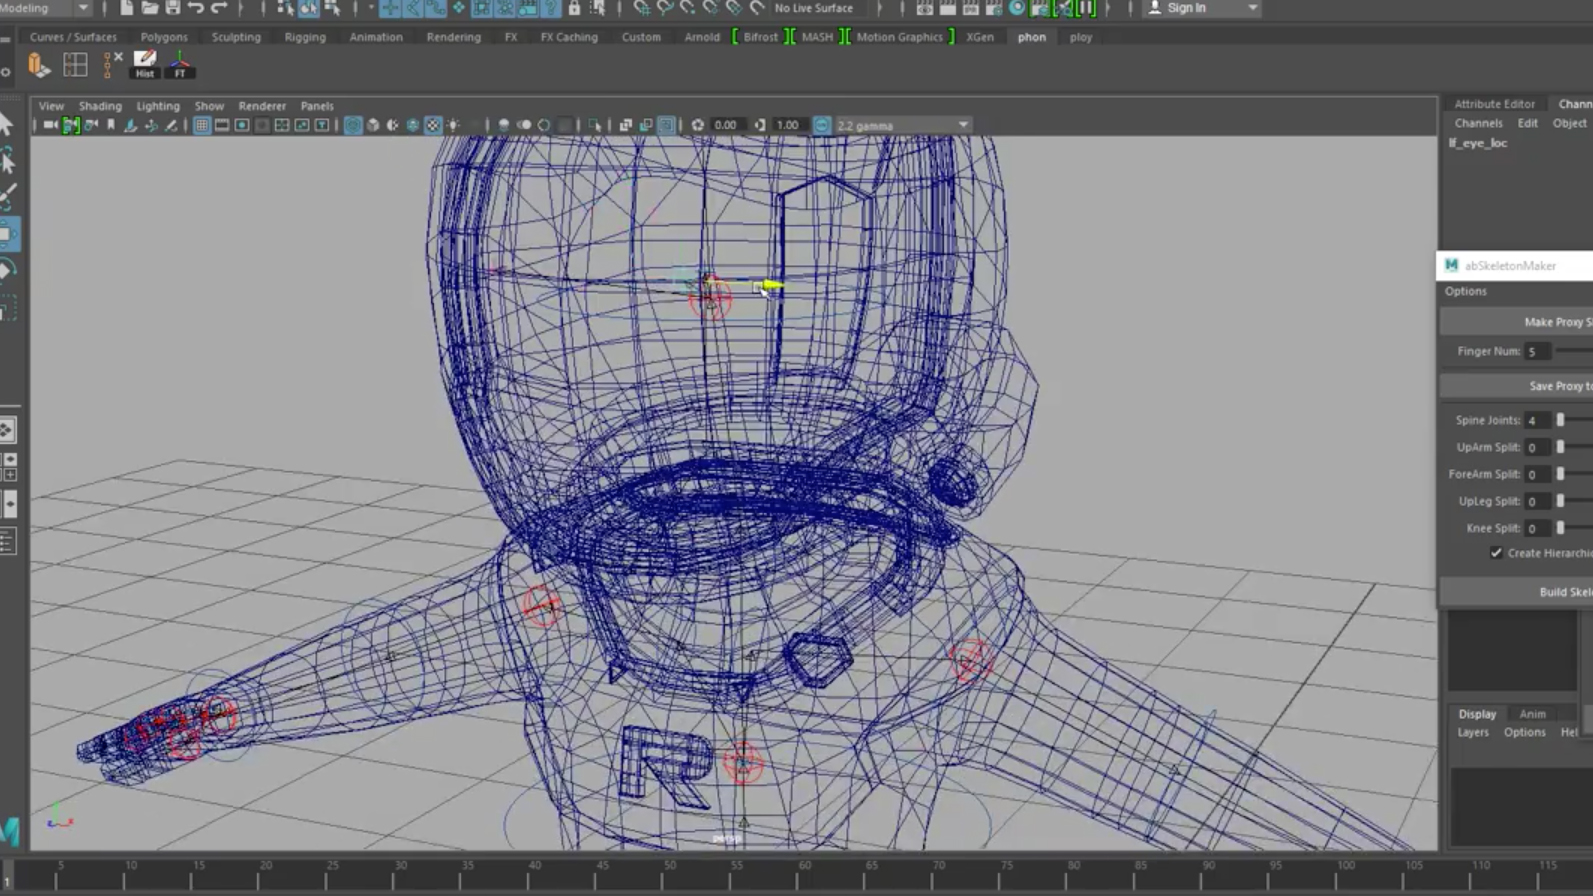The width and height of the screenshot is (1593, 896).
Task: Click the Undo arrow icon
Action: tap(196, 8)
